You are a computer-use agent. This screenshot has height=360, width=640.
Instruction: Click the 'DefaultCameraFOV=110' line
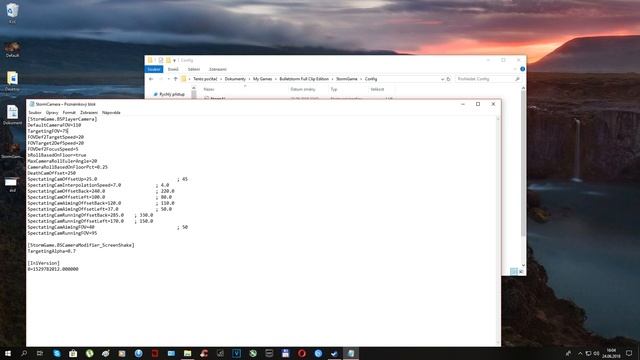pyautogui.click(x=54, y=125)
